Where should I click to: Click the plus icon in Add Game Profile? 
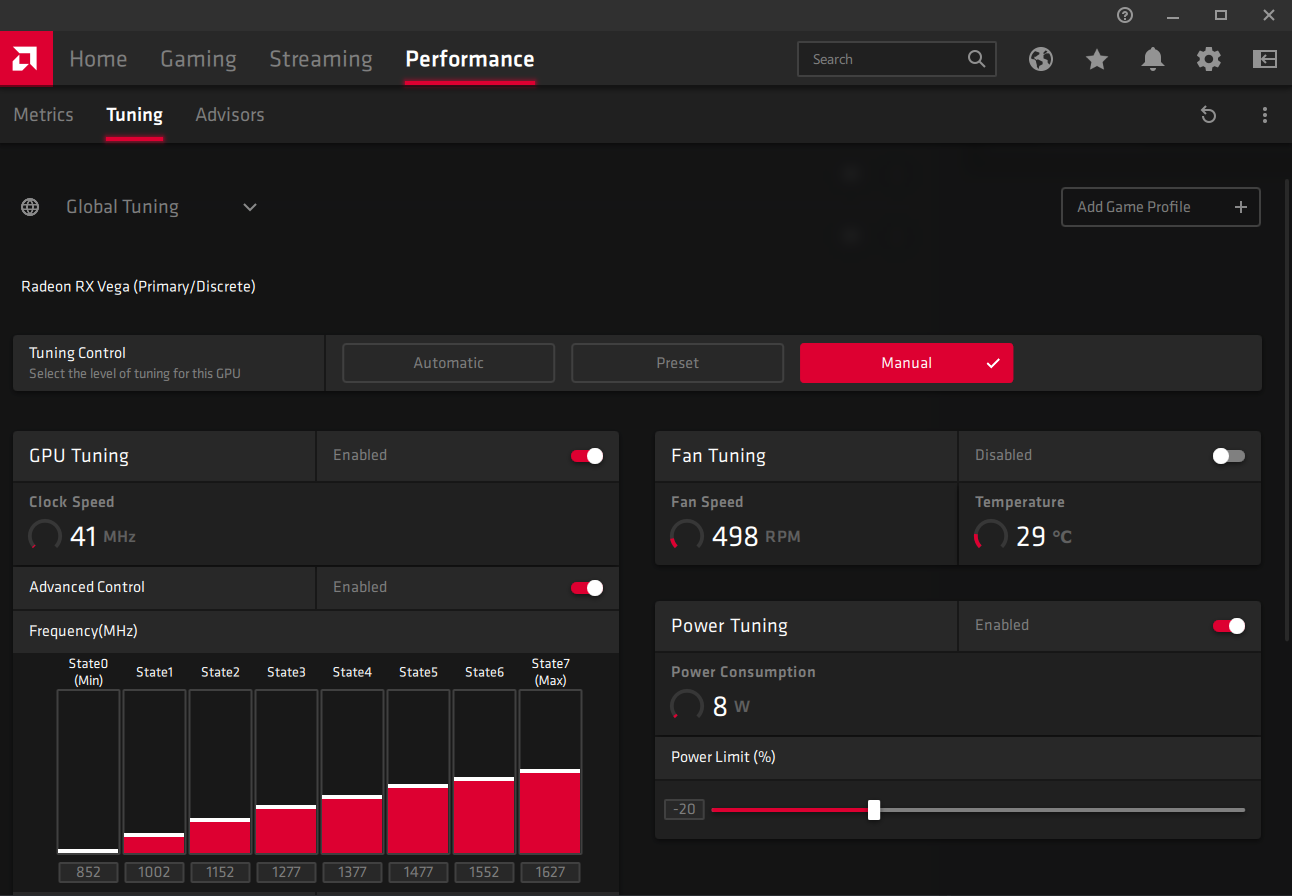(x=1241, y=207)
